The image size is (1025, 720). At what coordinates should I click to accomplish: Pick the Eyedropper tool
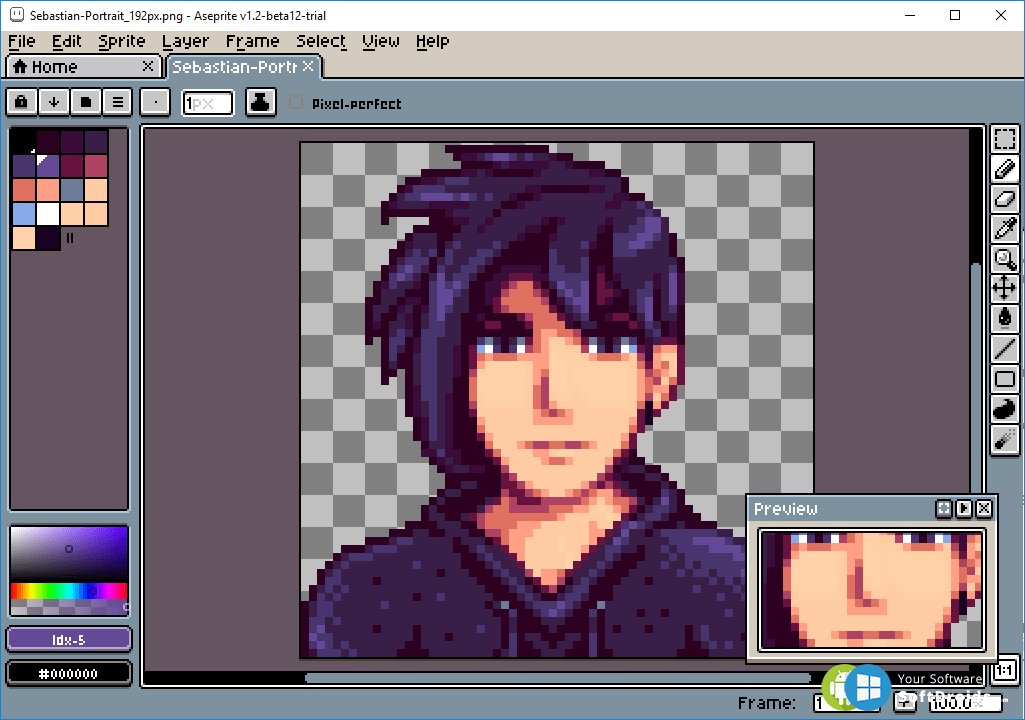[x=1005, y=229]
